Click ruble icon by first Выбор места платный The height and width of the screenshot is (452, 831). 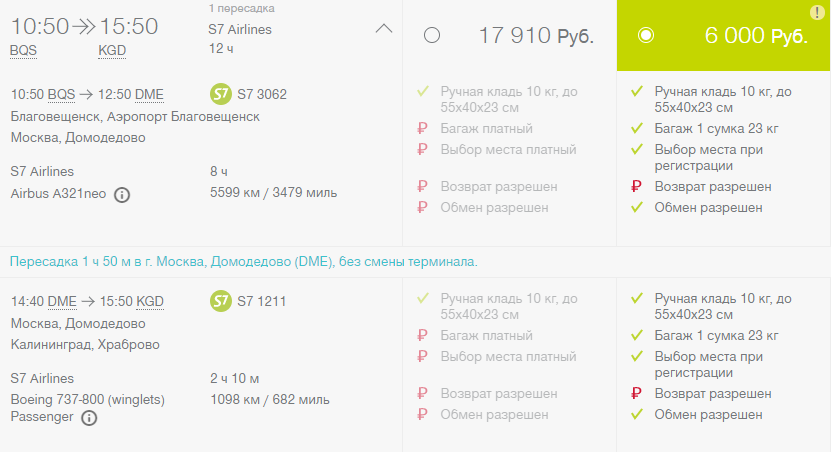click(x=425, y=150)
